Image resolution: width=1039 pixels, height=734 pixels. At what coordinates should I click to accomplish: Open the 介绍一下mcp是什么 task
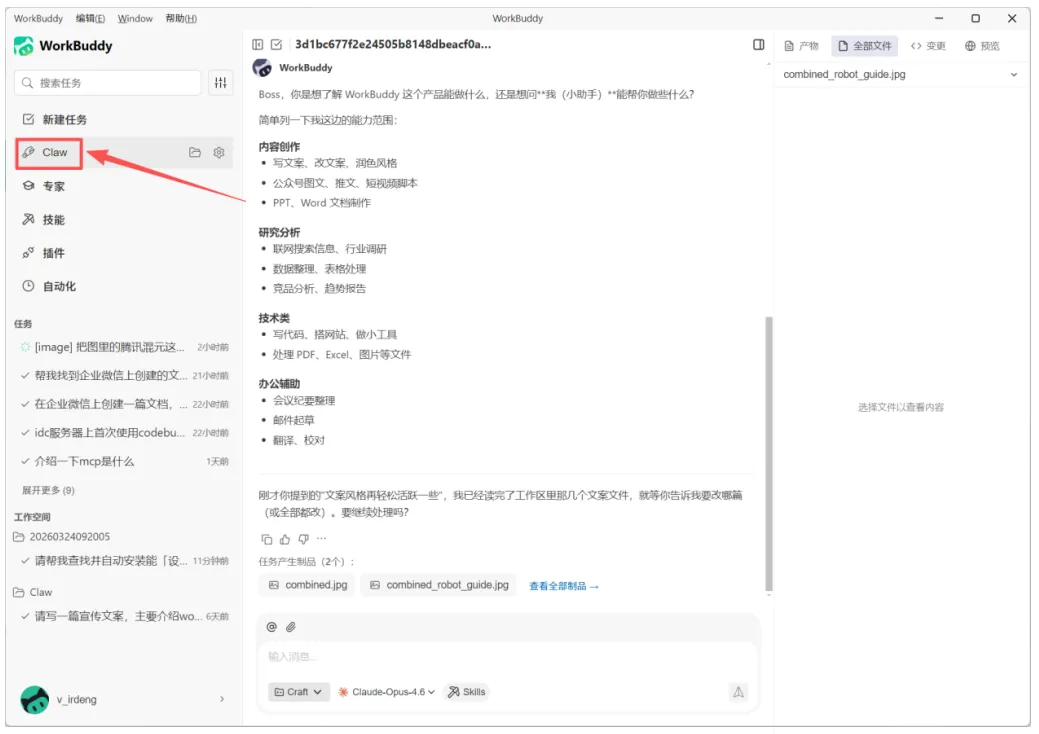pos(125,461)
